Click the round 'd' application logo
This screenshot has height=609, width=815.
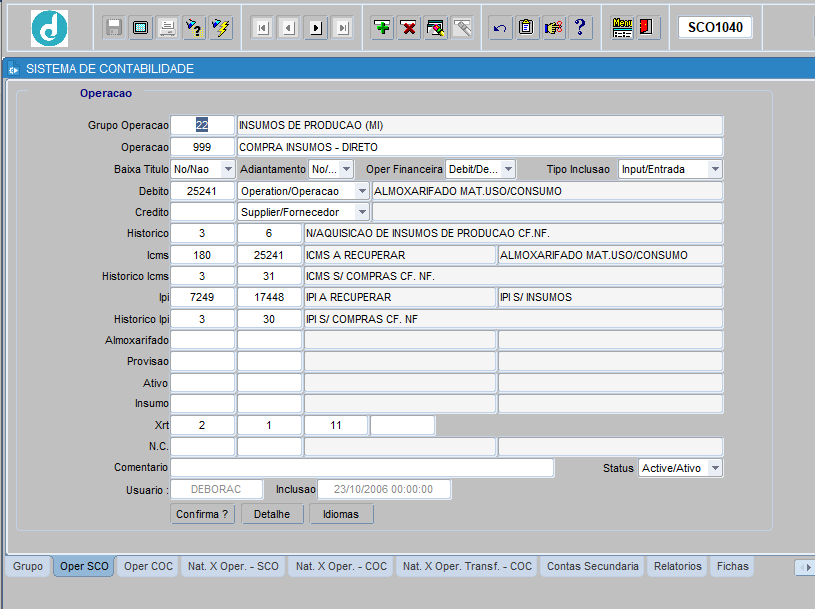[x=49, y=29]
